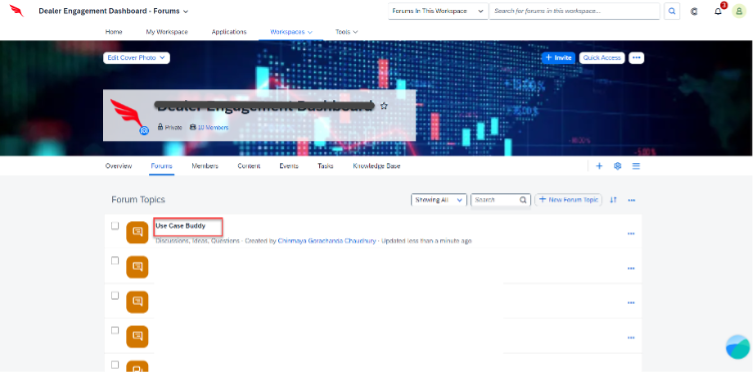Open the Knowledge Base tab
The height and width of the screenshot is (373, 755).
pos(377,166)
